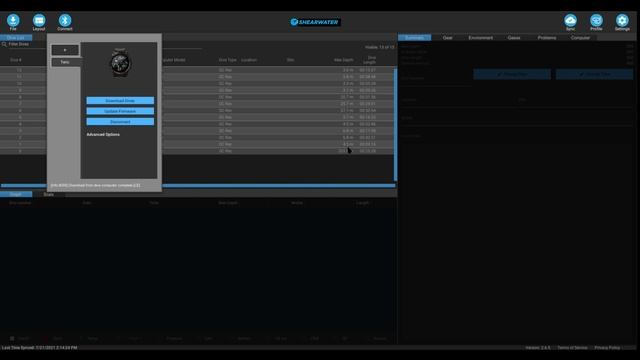
Task: Open the Terms of Service link
Action: [x=572, y=348]
